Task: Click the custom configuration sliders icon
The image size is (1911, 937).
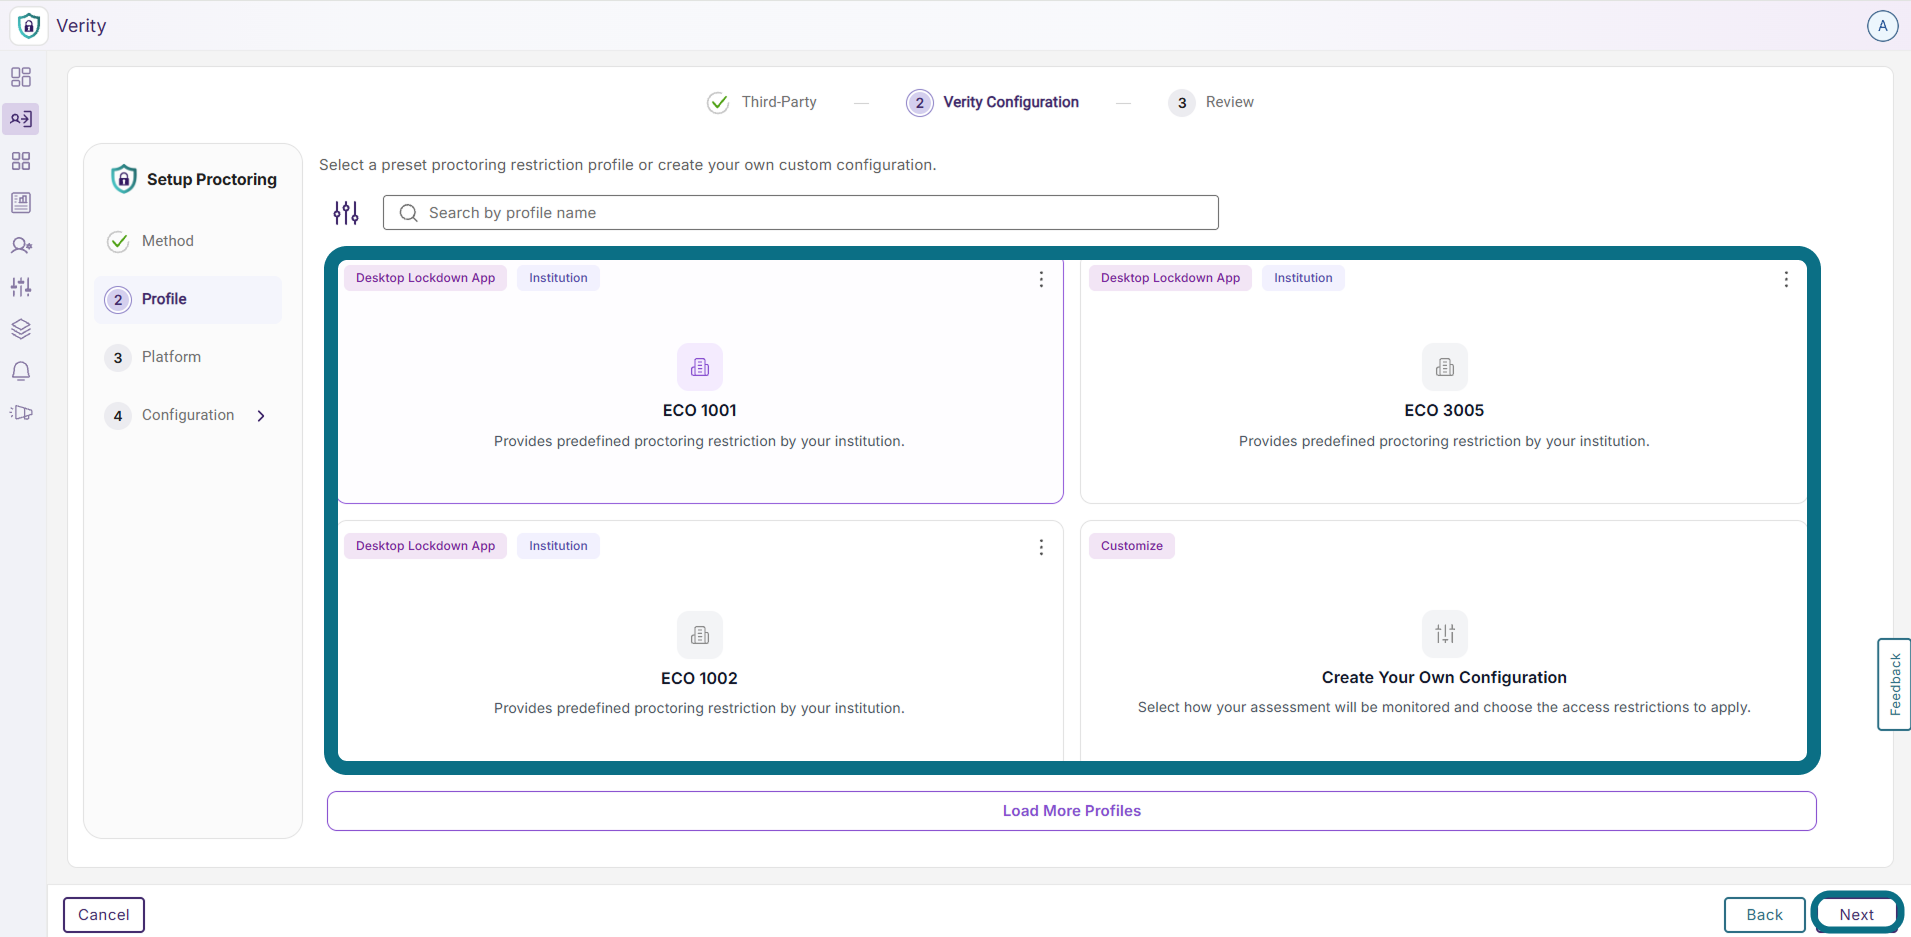Action: 1445,634
